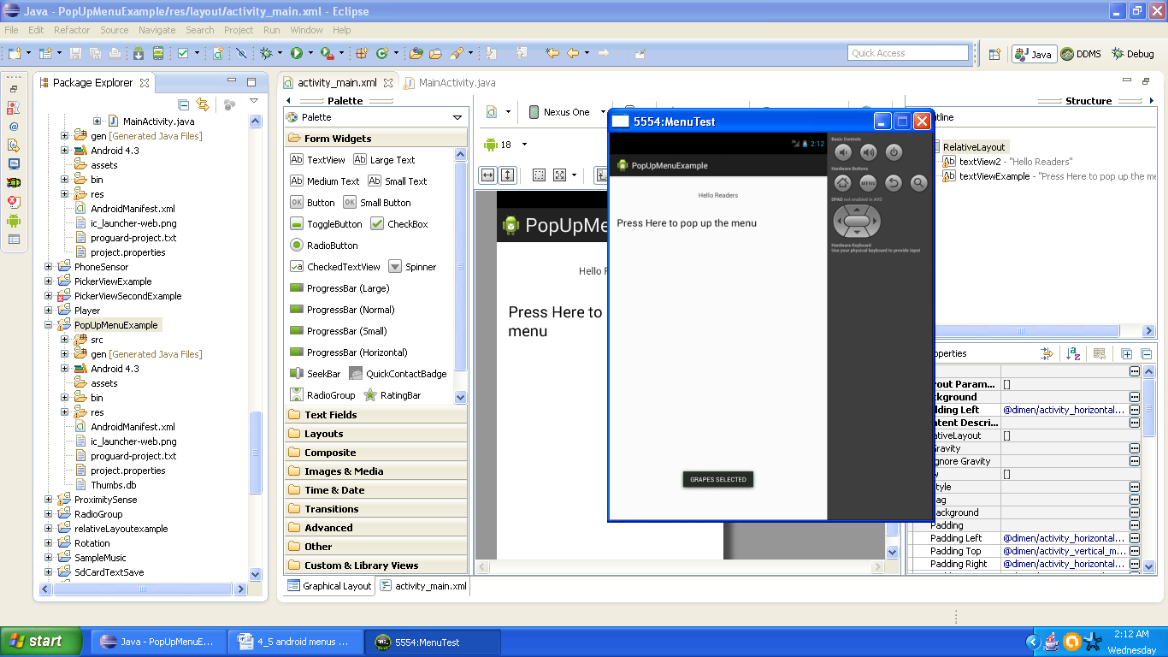
Task: Tap the emulator MENU hardware button
Action: [868, 182]
